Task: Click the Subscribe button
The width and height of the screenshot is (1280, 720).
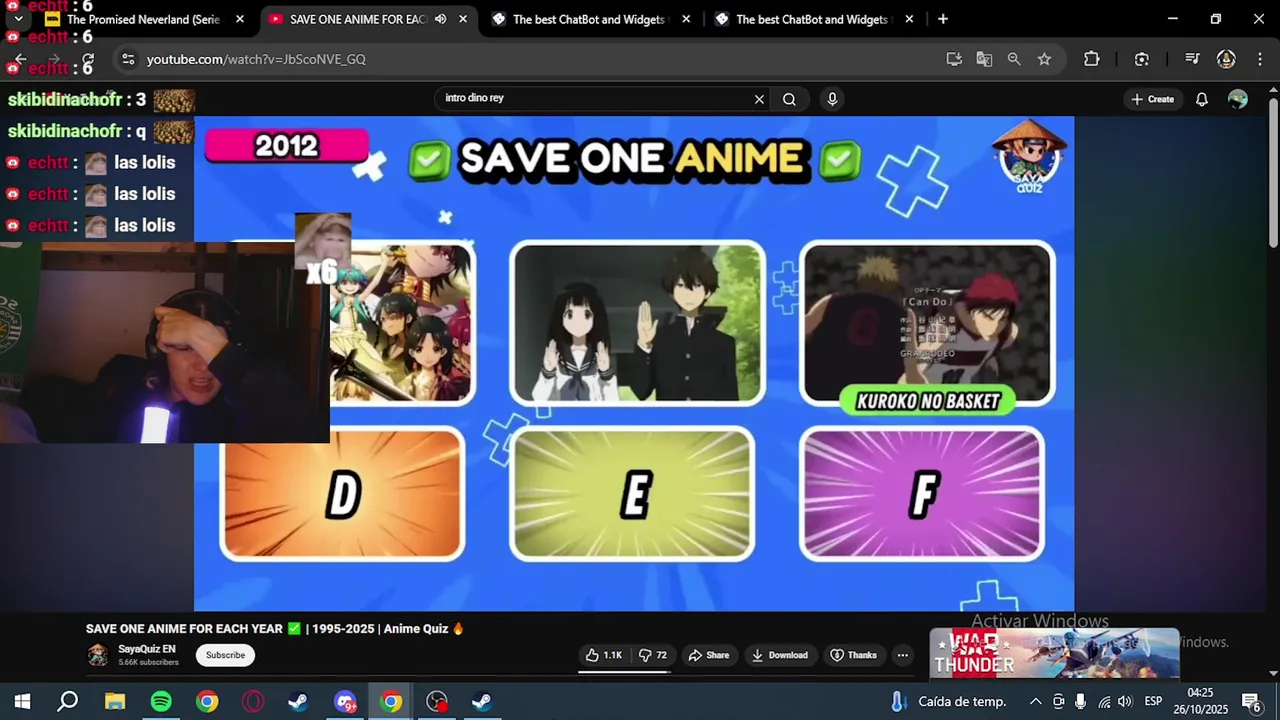Action: click(225, 655)
